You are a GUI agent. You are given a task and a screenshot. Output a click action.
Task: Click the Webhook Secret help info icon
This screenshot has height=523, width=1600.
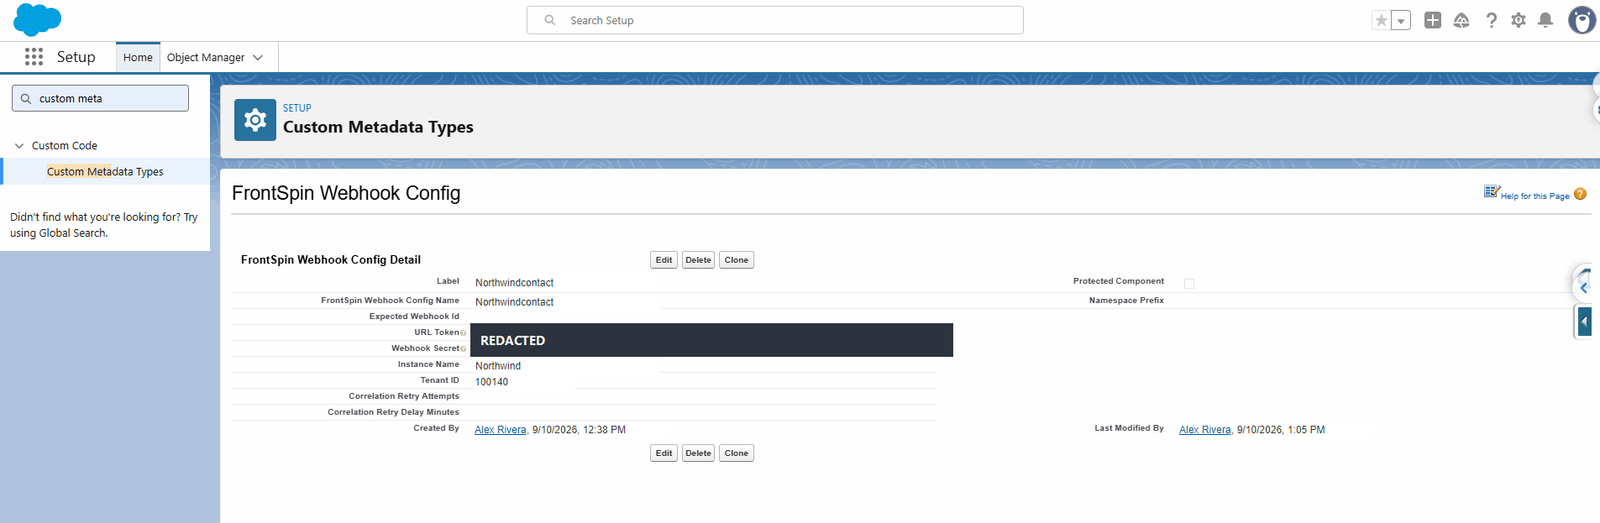pos(463,349)
